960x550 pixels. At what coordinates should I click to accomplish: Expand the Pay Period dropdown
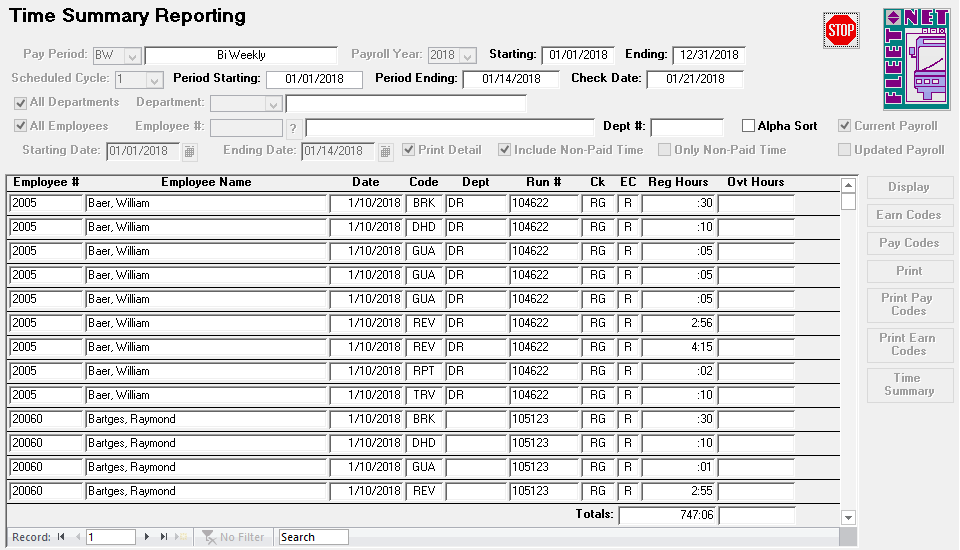point(133,55)
